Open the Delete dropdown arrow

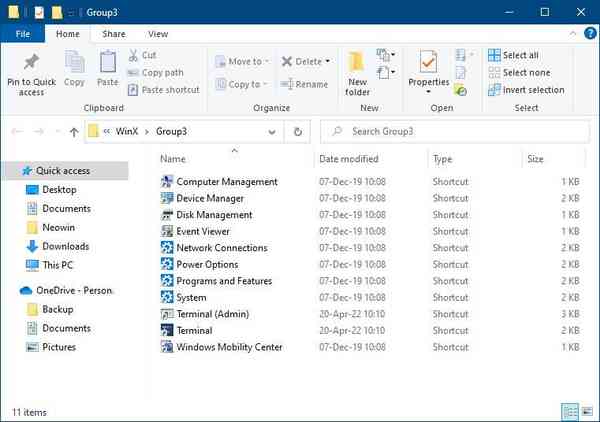[328, 61]
